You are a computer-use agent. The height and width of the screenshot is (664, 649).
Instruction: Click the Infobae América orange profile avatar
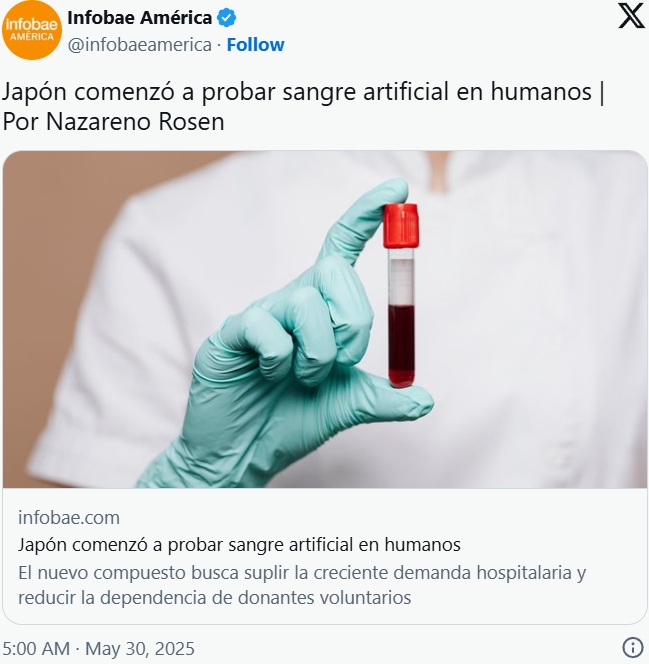(32, 30)
